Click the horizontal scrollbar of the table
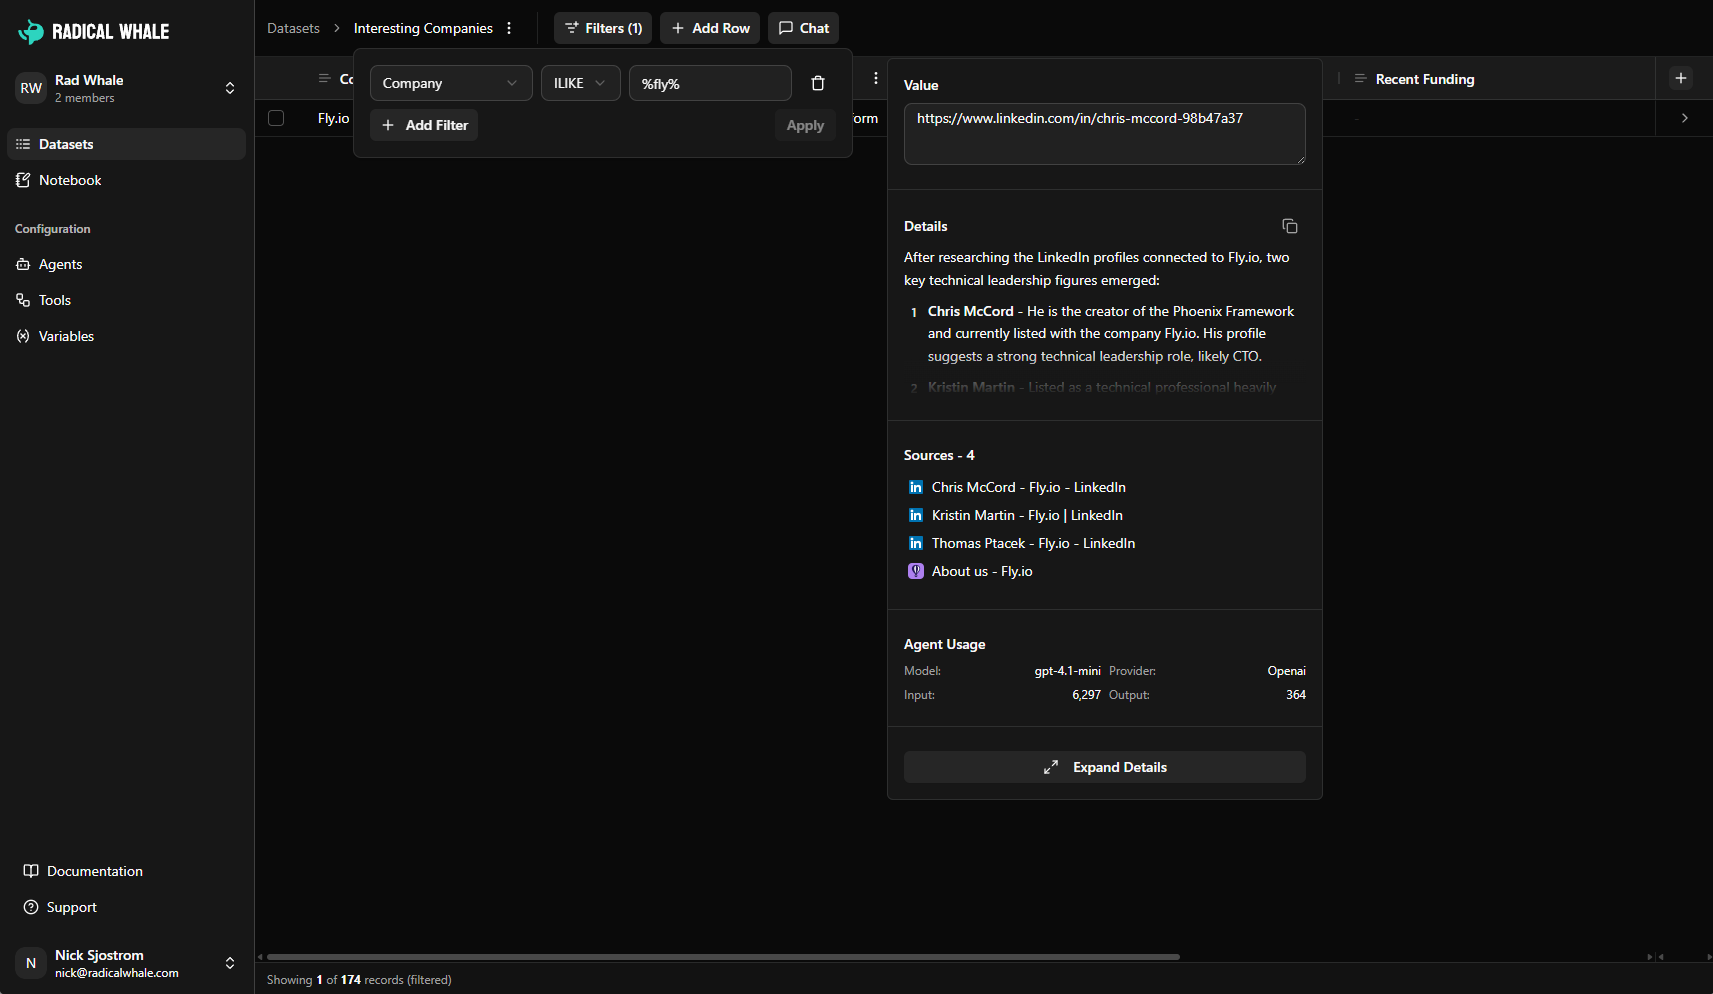This screenshot has width=1713, height=994. 723,957
